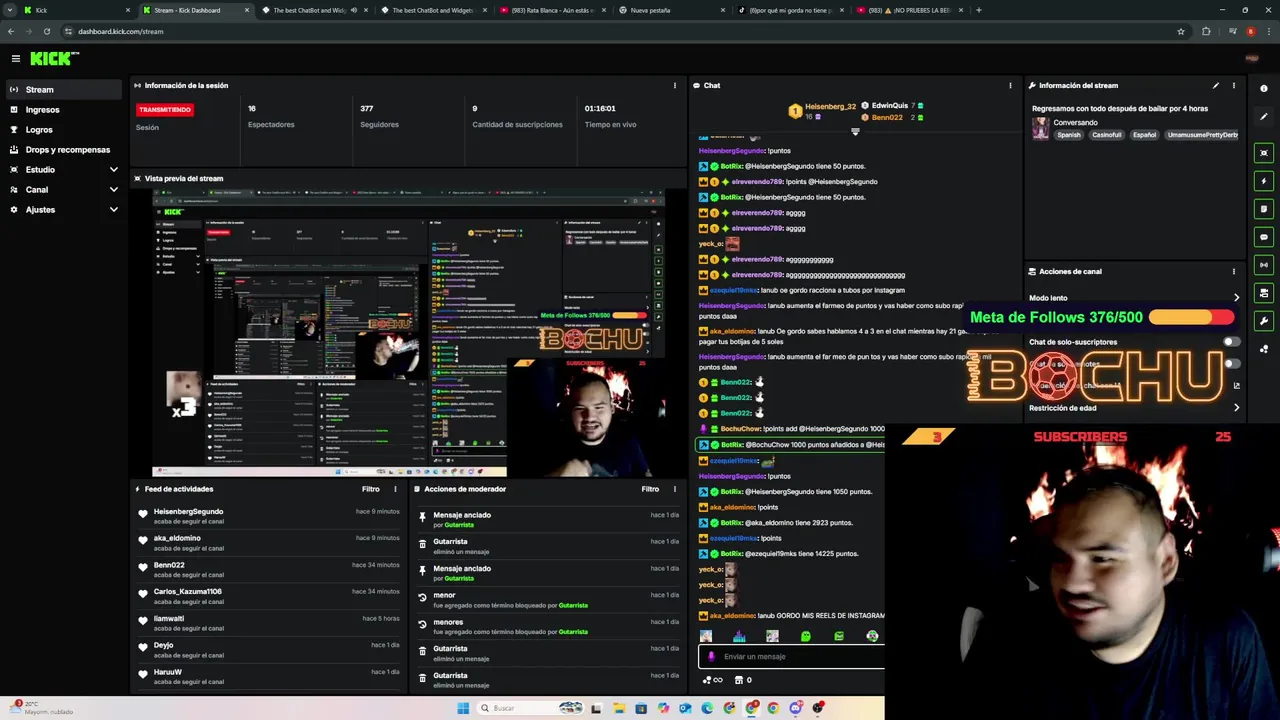The image size is (1280, 720).
Task: Expand Restricción de edad options arrow
Action: point(1236,408)
